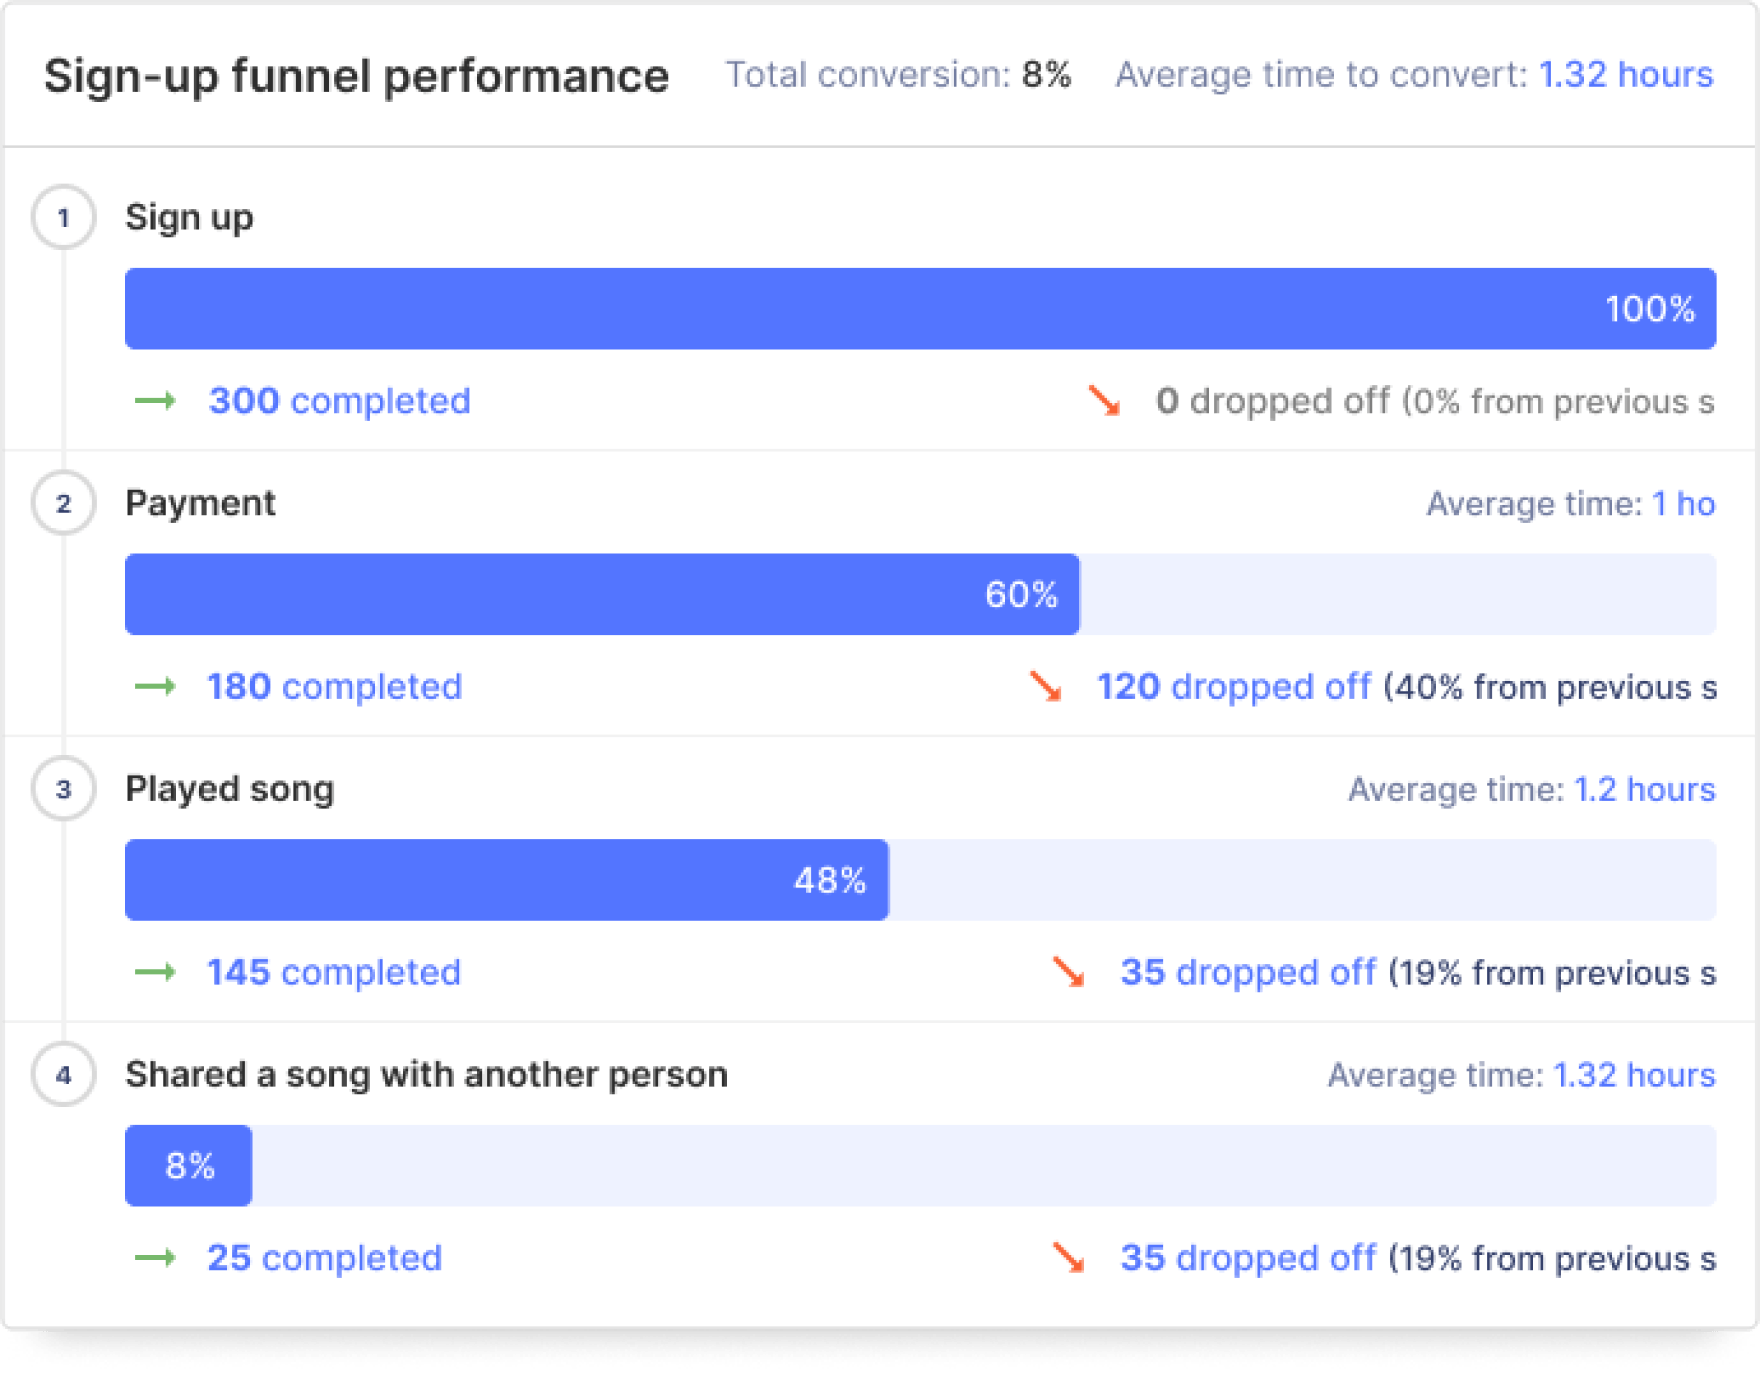Click the 8% shared song bar
Image resolution: width=1760 pixels, height=1373 pixels.
(x=189, y=1166)
